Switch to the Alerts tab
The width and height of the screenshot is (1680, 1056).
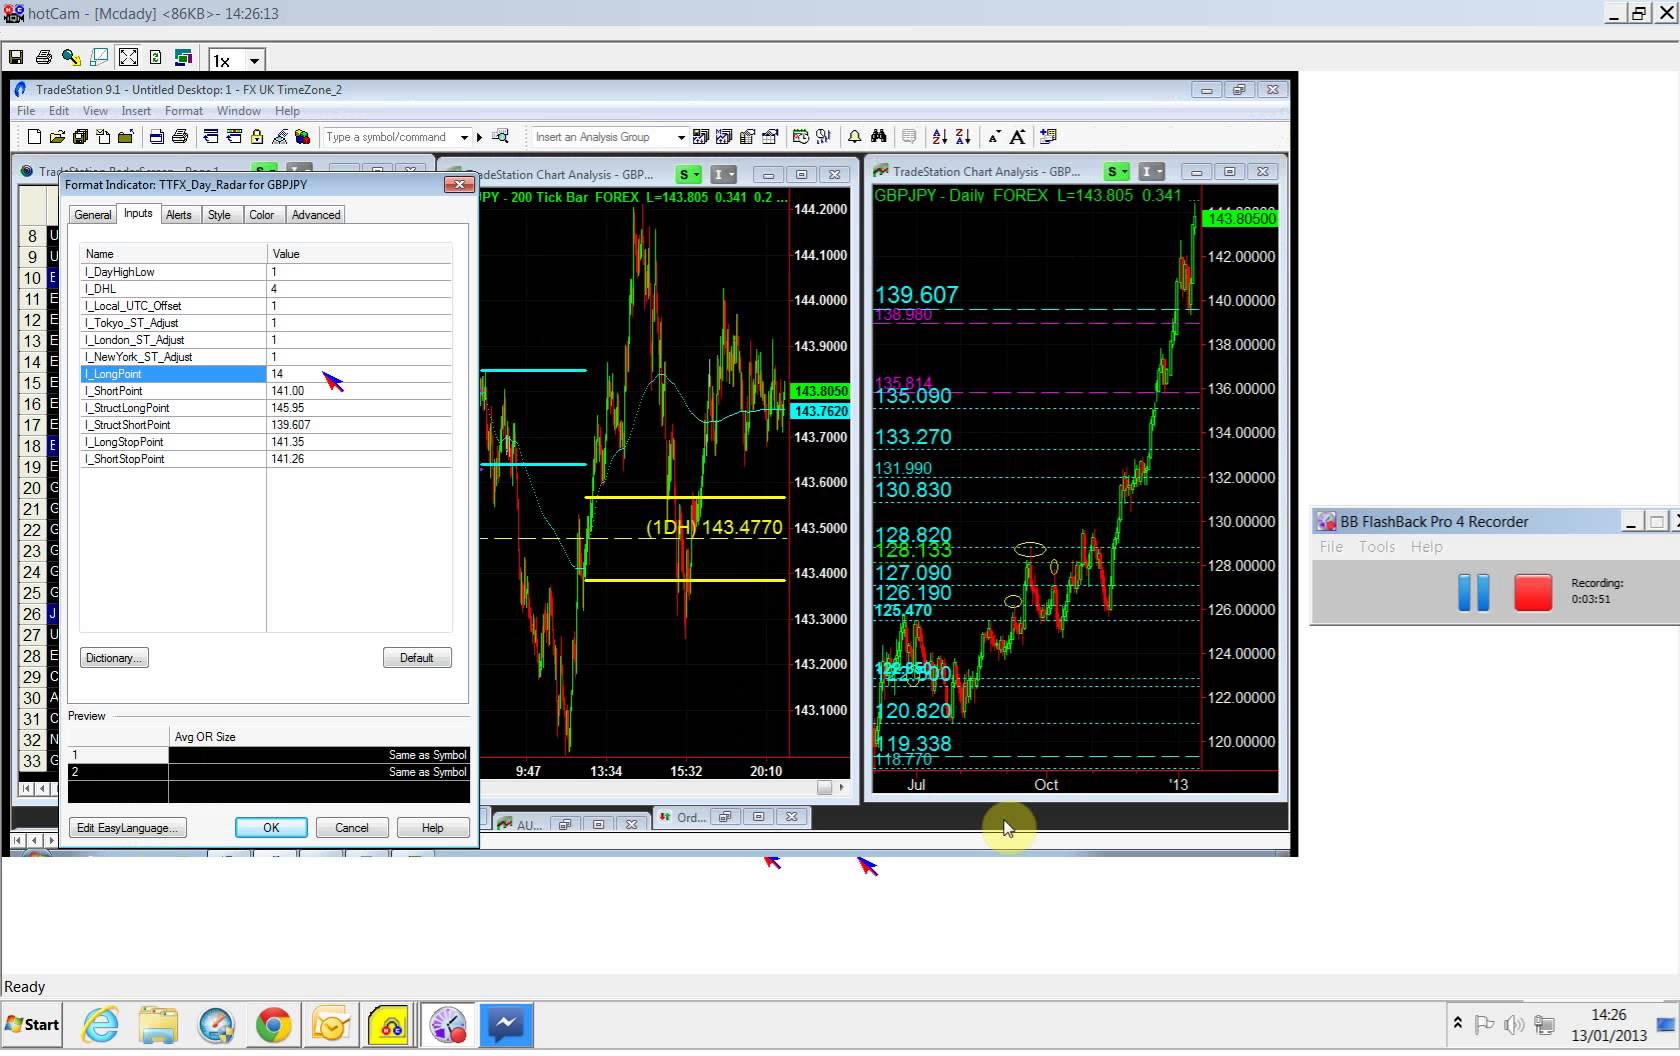[x=179, y=215]
